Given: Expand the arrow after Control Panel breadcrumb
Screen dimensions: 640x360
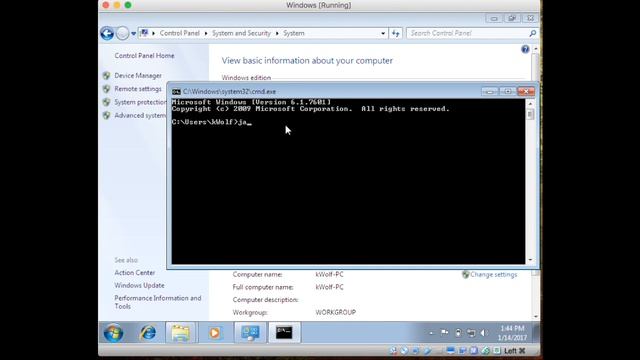Looking at the screenshot, I should pos(206,33).
